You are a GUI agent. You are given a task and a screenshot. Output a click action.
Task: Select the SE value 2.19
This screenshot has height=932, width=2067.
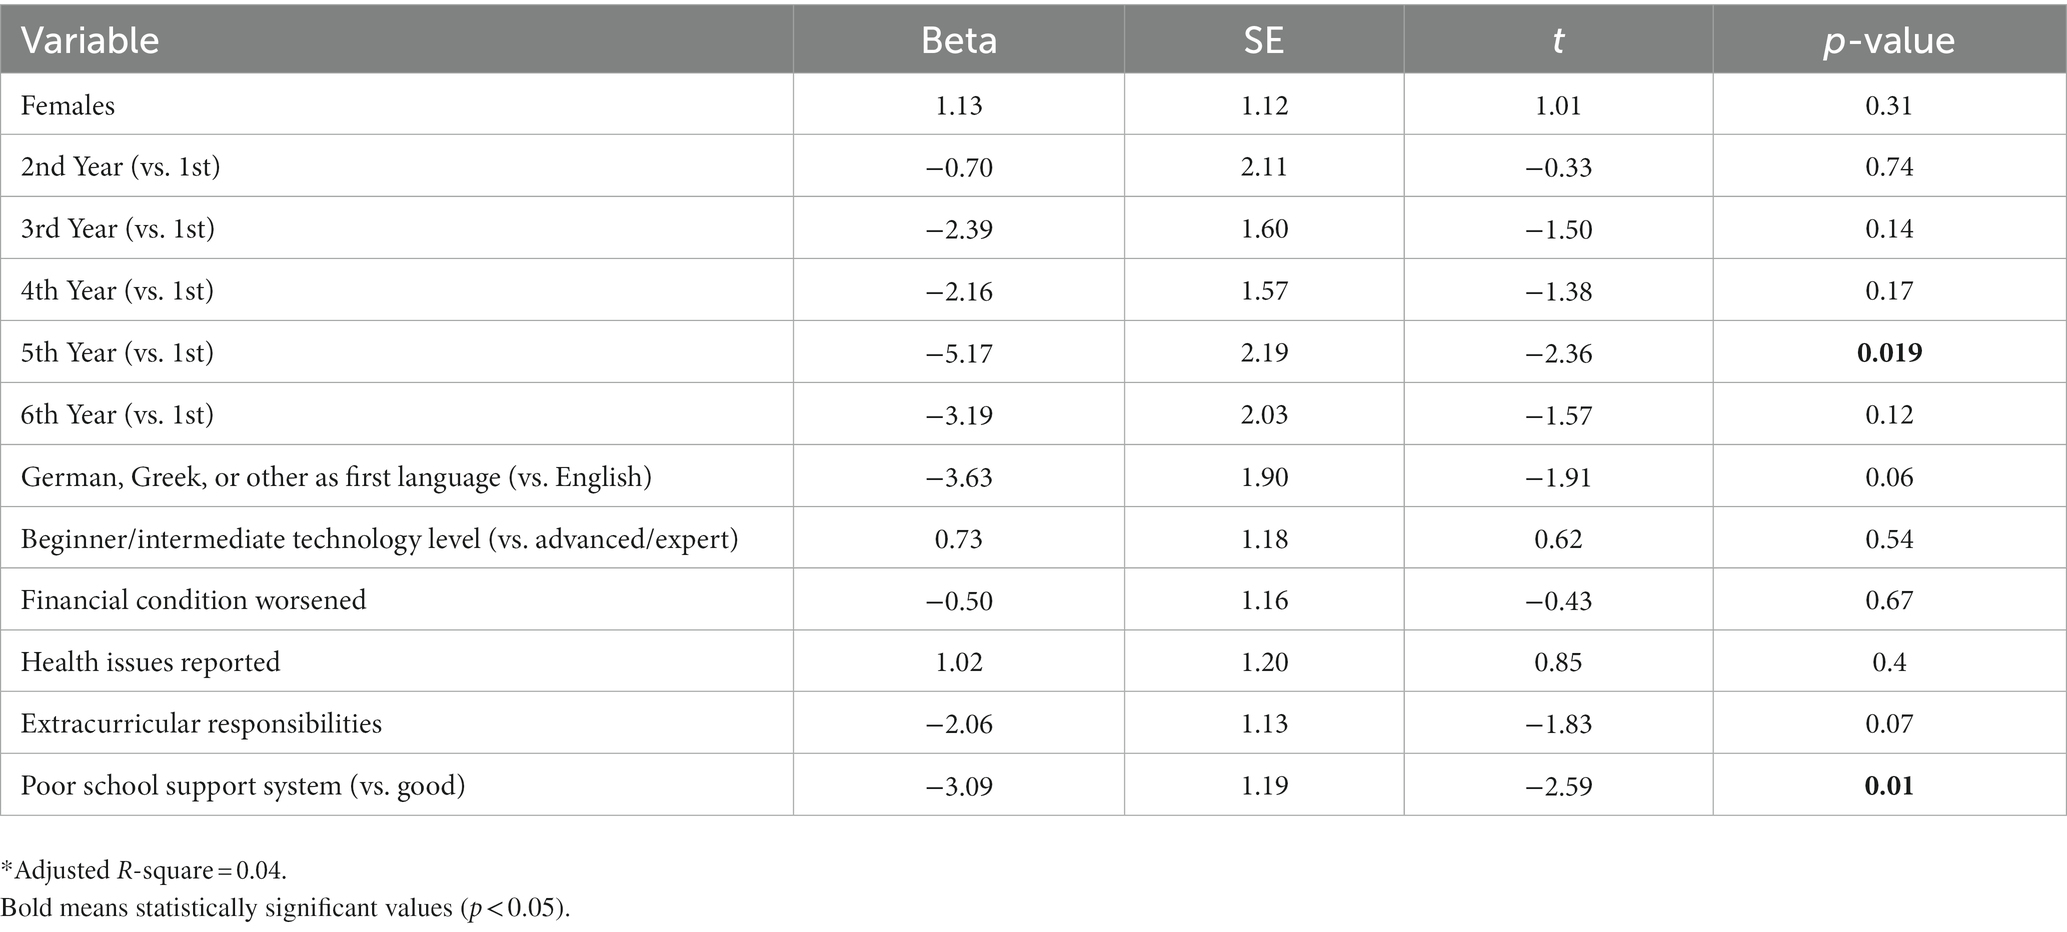point(1264,352)
